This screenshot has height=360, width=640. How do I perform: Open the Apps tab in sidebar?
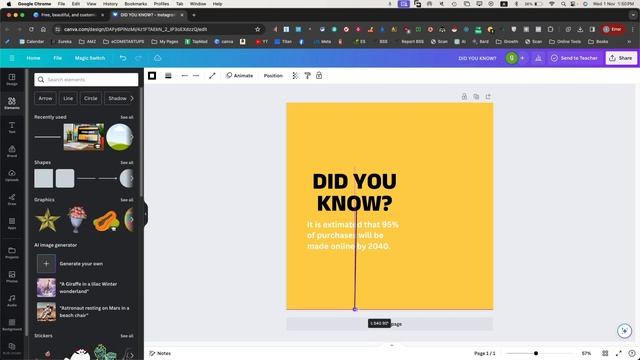12,223
